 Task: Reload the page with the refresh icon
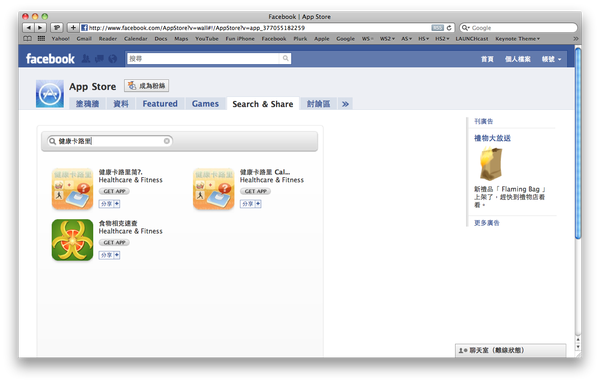click(449, 28)
